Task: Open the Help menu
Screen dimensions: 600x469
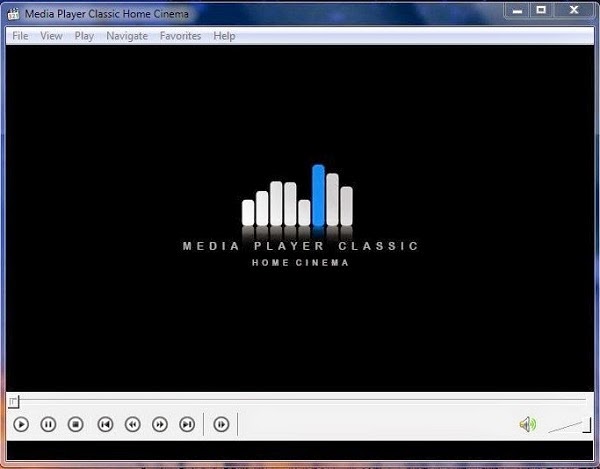Action: pyautogui.click(x=224, y=36)
